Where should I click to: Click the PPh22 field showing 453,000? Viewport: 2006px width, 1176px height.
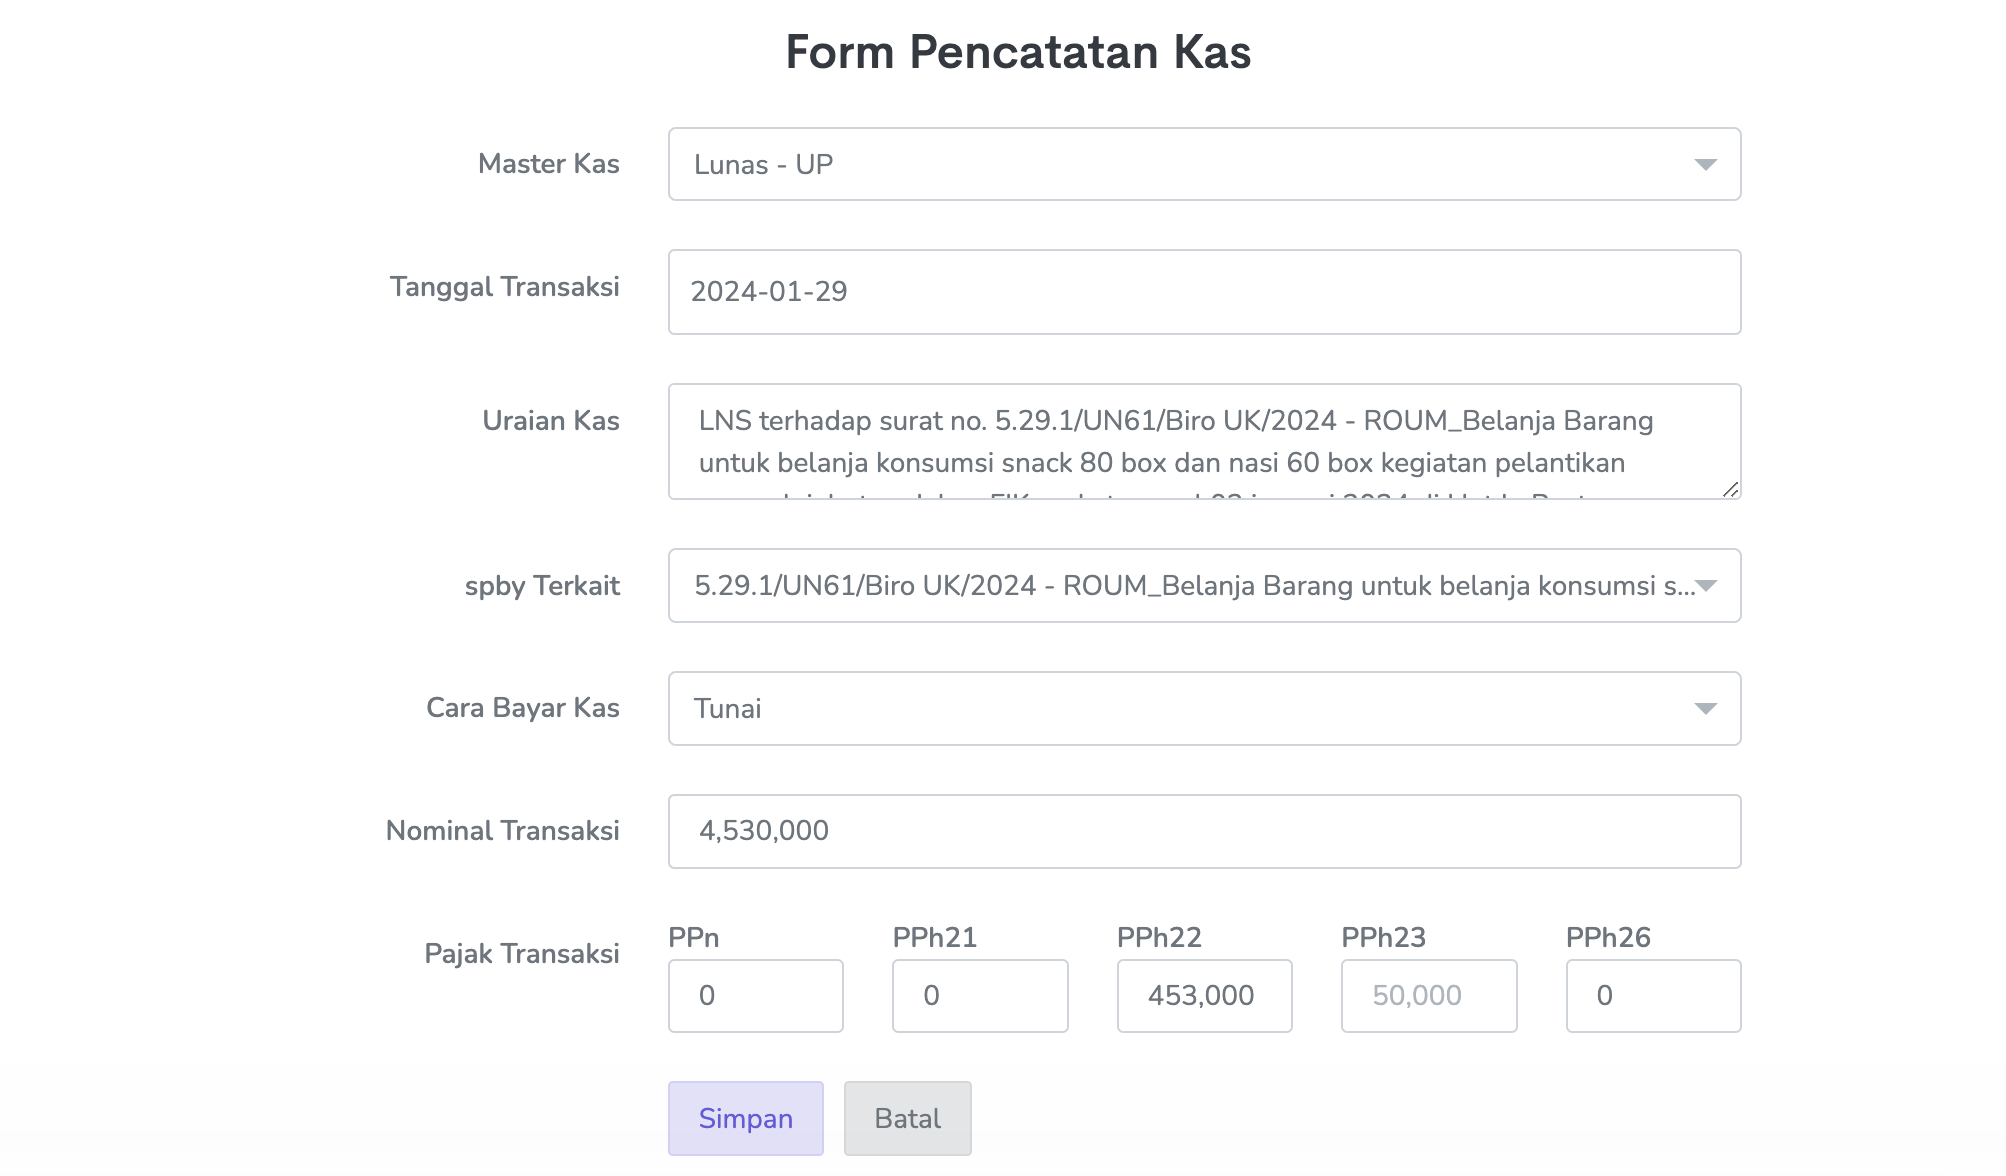tap(1203, 996)
